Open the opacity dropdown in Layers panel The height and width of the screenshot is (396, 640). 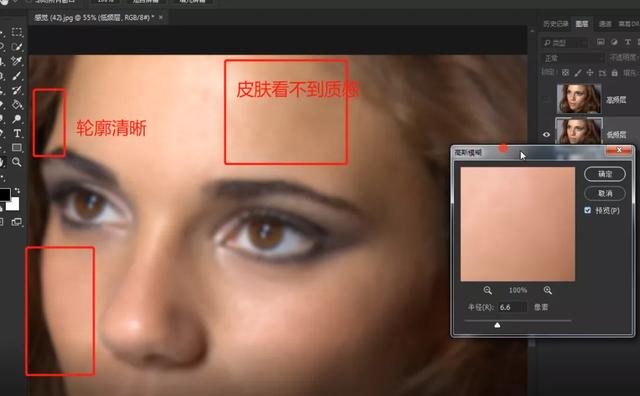tap(623, 58)
